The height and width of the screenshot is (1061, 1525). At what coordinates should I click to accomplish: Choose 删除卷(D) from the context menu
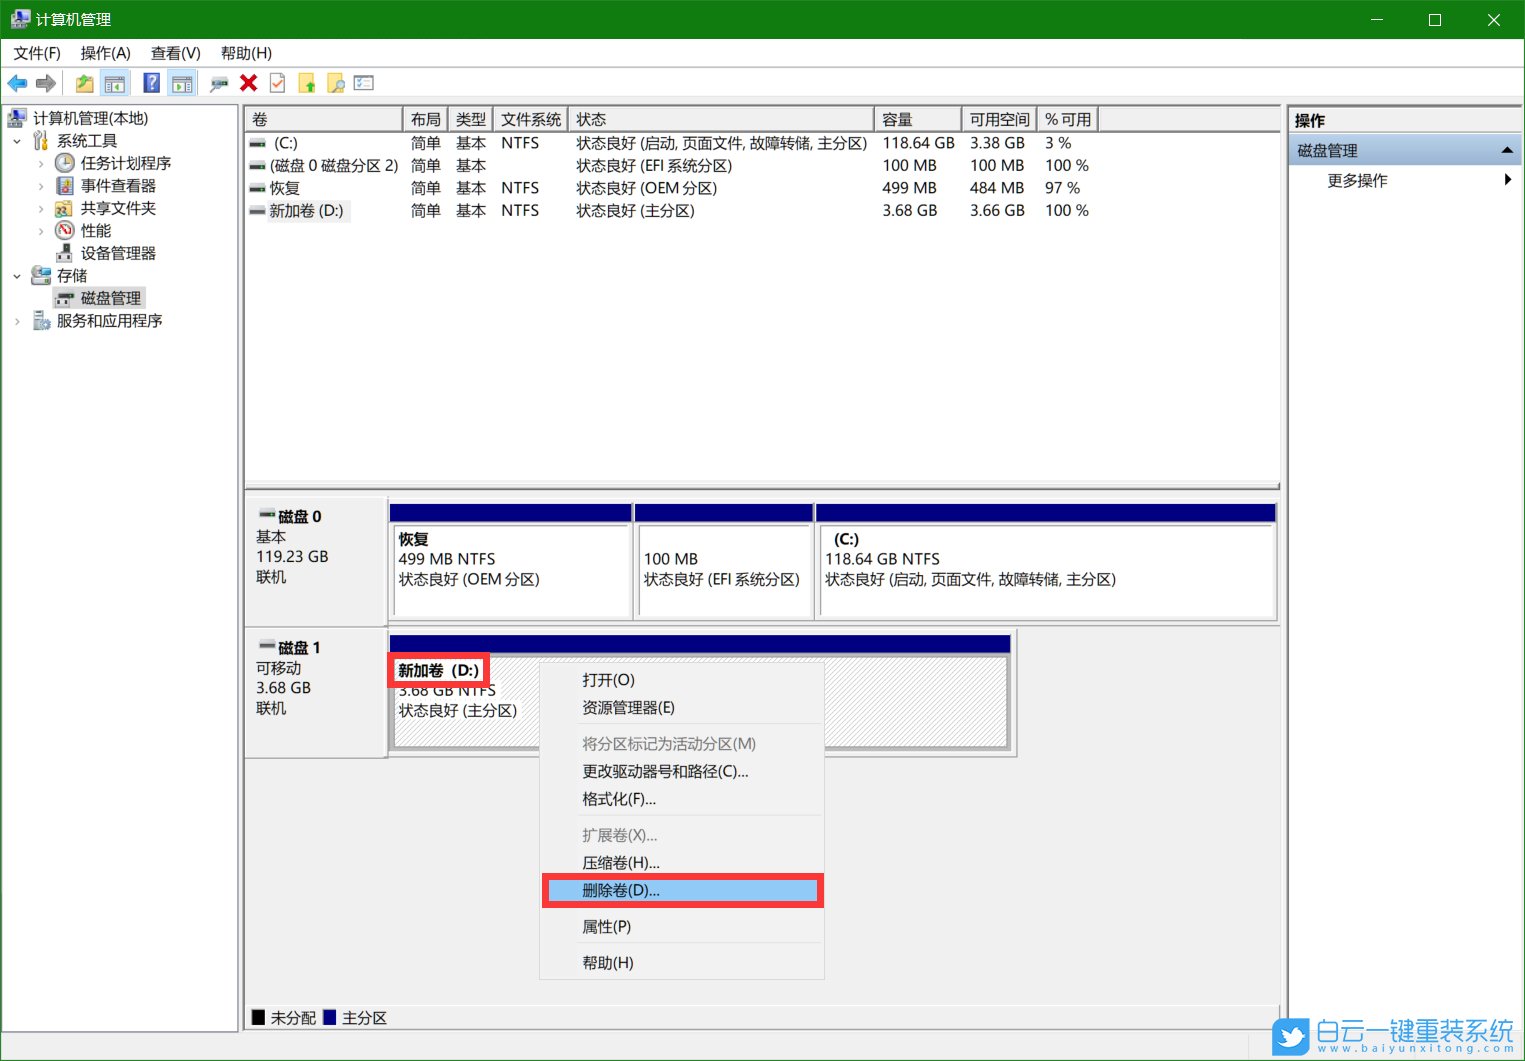(x=621, y=890)
